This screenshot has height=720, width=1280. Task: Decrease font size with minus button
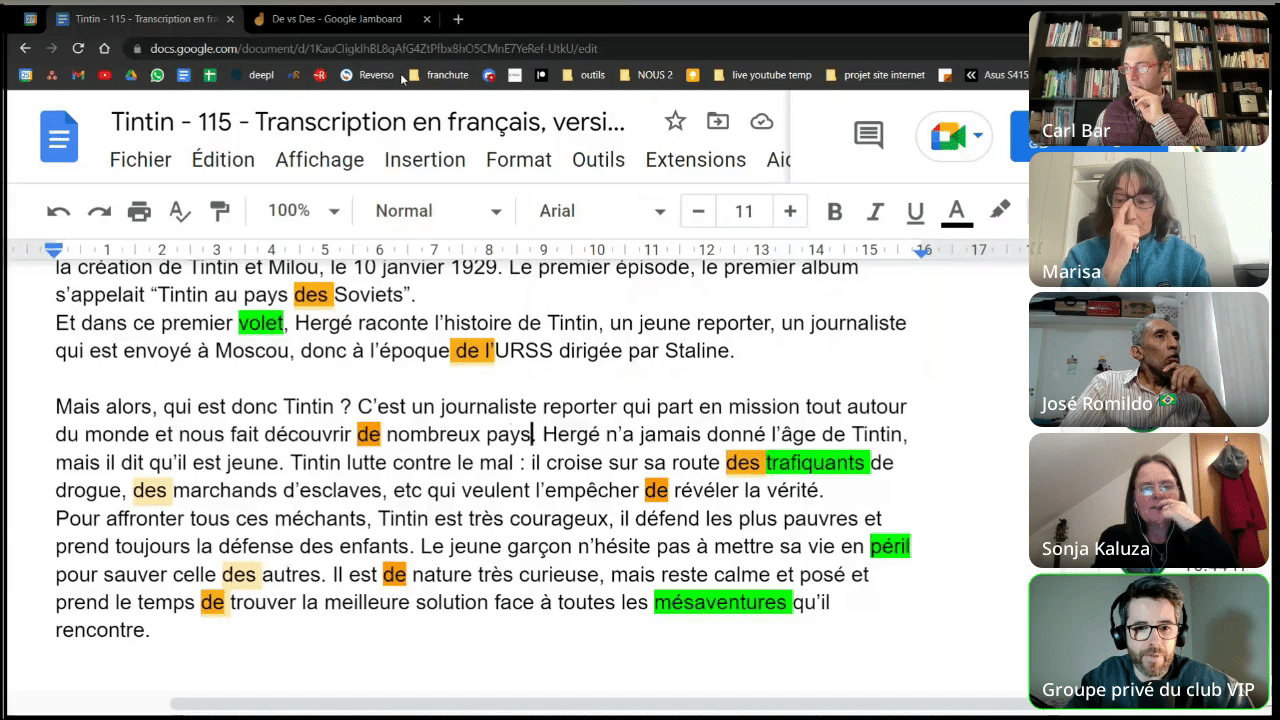(x=698, y=211)
